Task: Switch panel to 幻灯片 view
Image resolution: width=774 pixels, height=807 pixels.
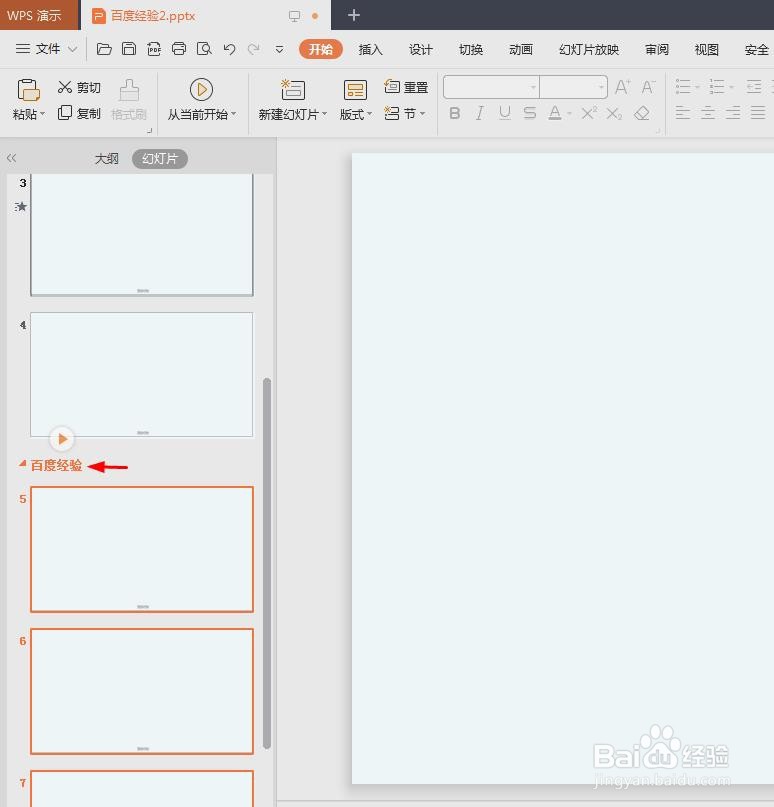Action: pos(160,159)
